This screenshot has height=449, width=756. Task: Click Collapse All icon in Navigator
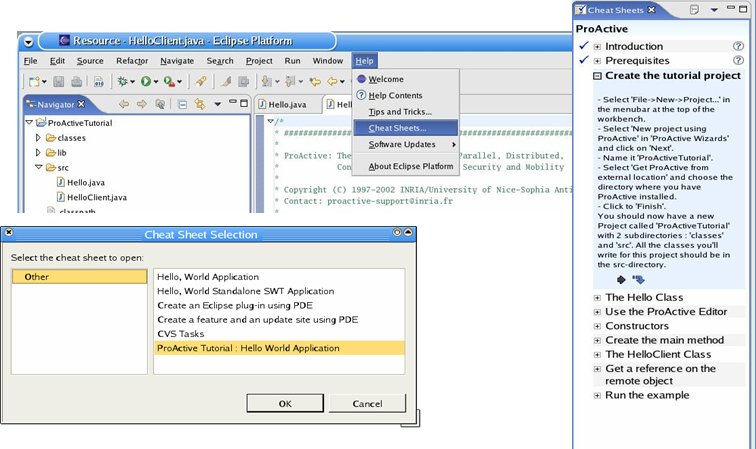pyautogui.click(x=182, y=104)
